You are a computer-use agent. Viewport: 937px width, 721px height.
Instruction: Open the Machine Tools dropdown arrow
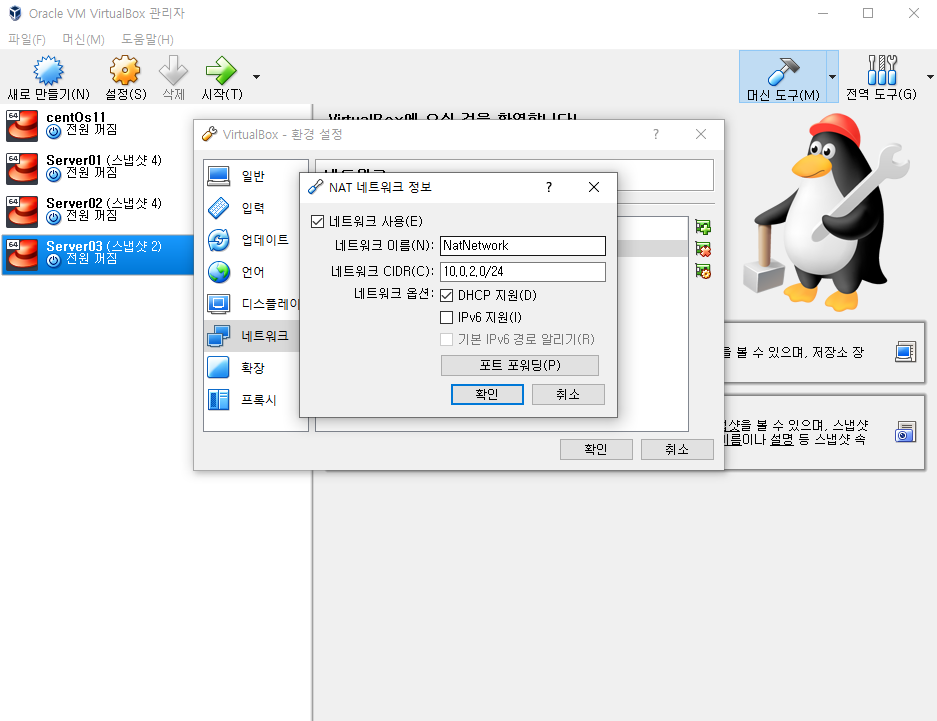832,76
